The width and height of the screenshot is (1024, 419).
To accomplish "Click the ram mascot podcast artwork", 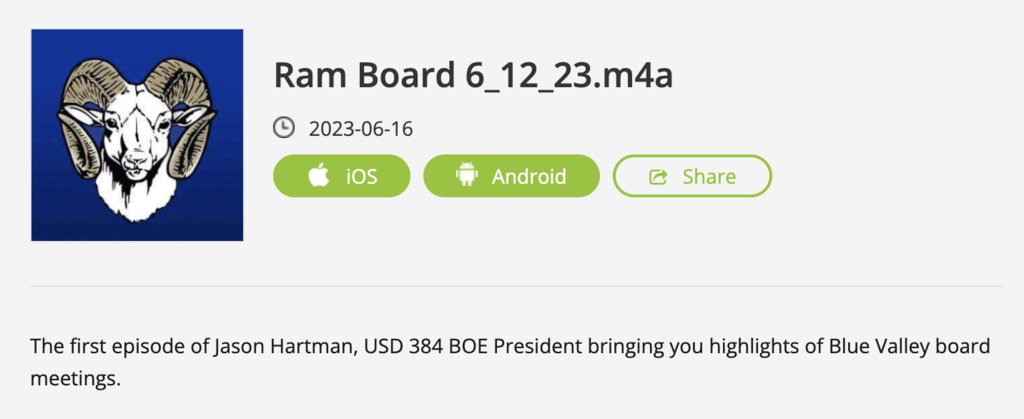I will pos(137,135).
